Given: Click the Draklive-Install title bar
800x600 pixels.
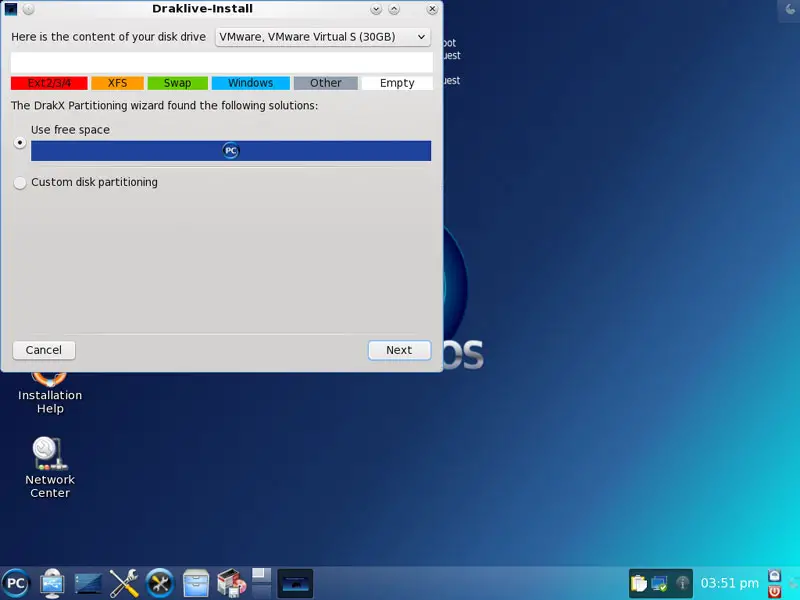Looking at the screenshot, I should [x=202, y=9].
